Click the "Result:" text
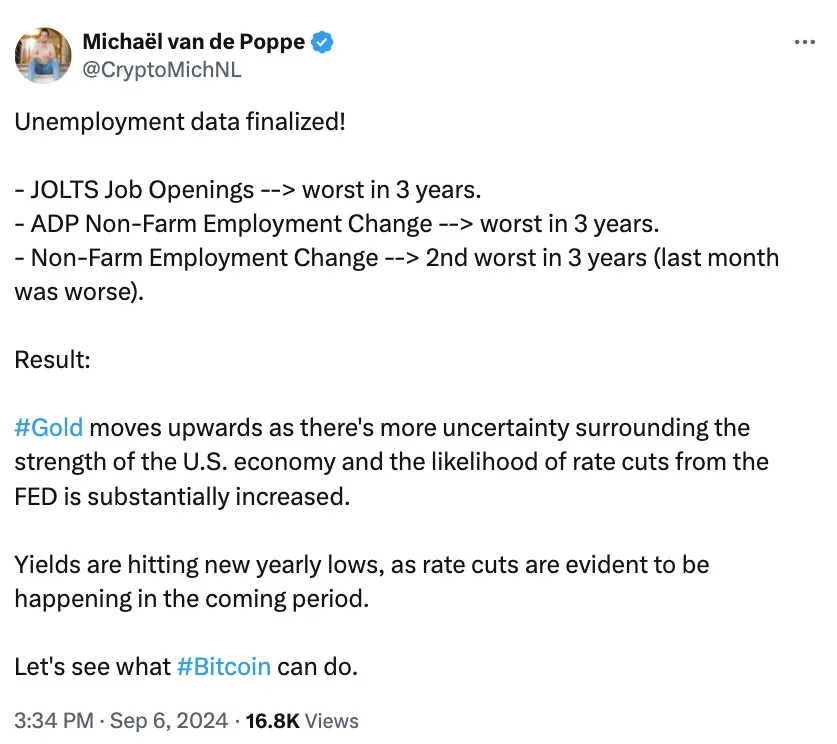837x744 pixels. pyautogui.click(x=52, y=360)
